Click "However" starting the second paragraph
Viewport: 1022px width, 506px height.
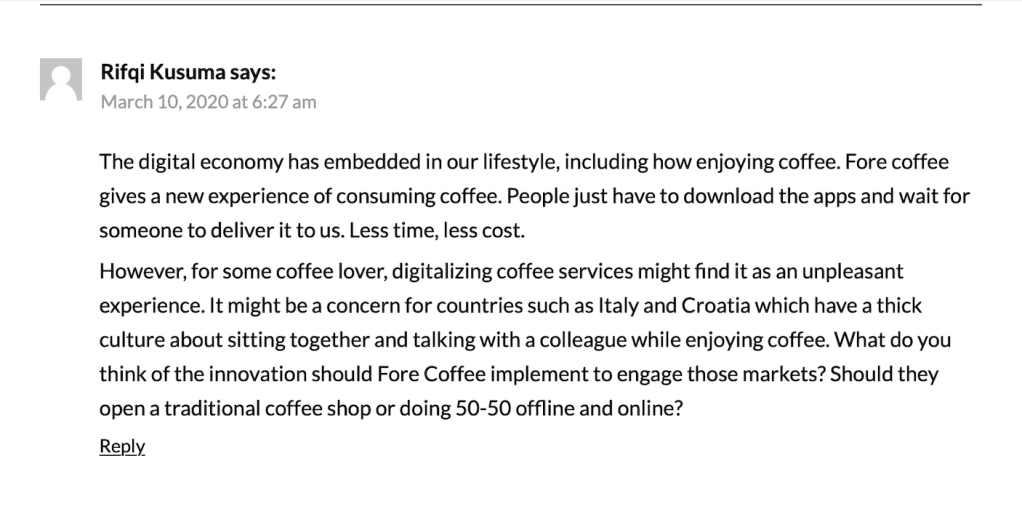pyautogui.click(x=137, y=271)
